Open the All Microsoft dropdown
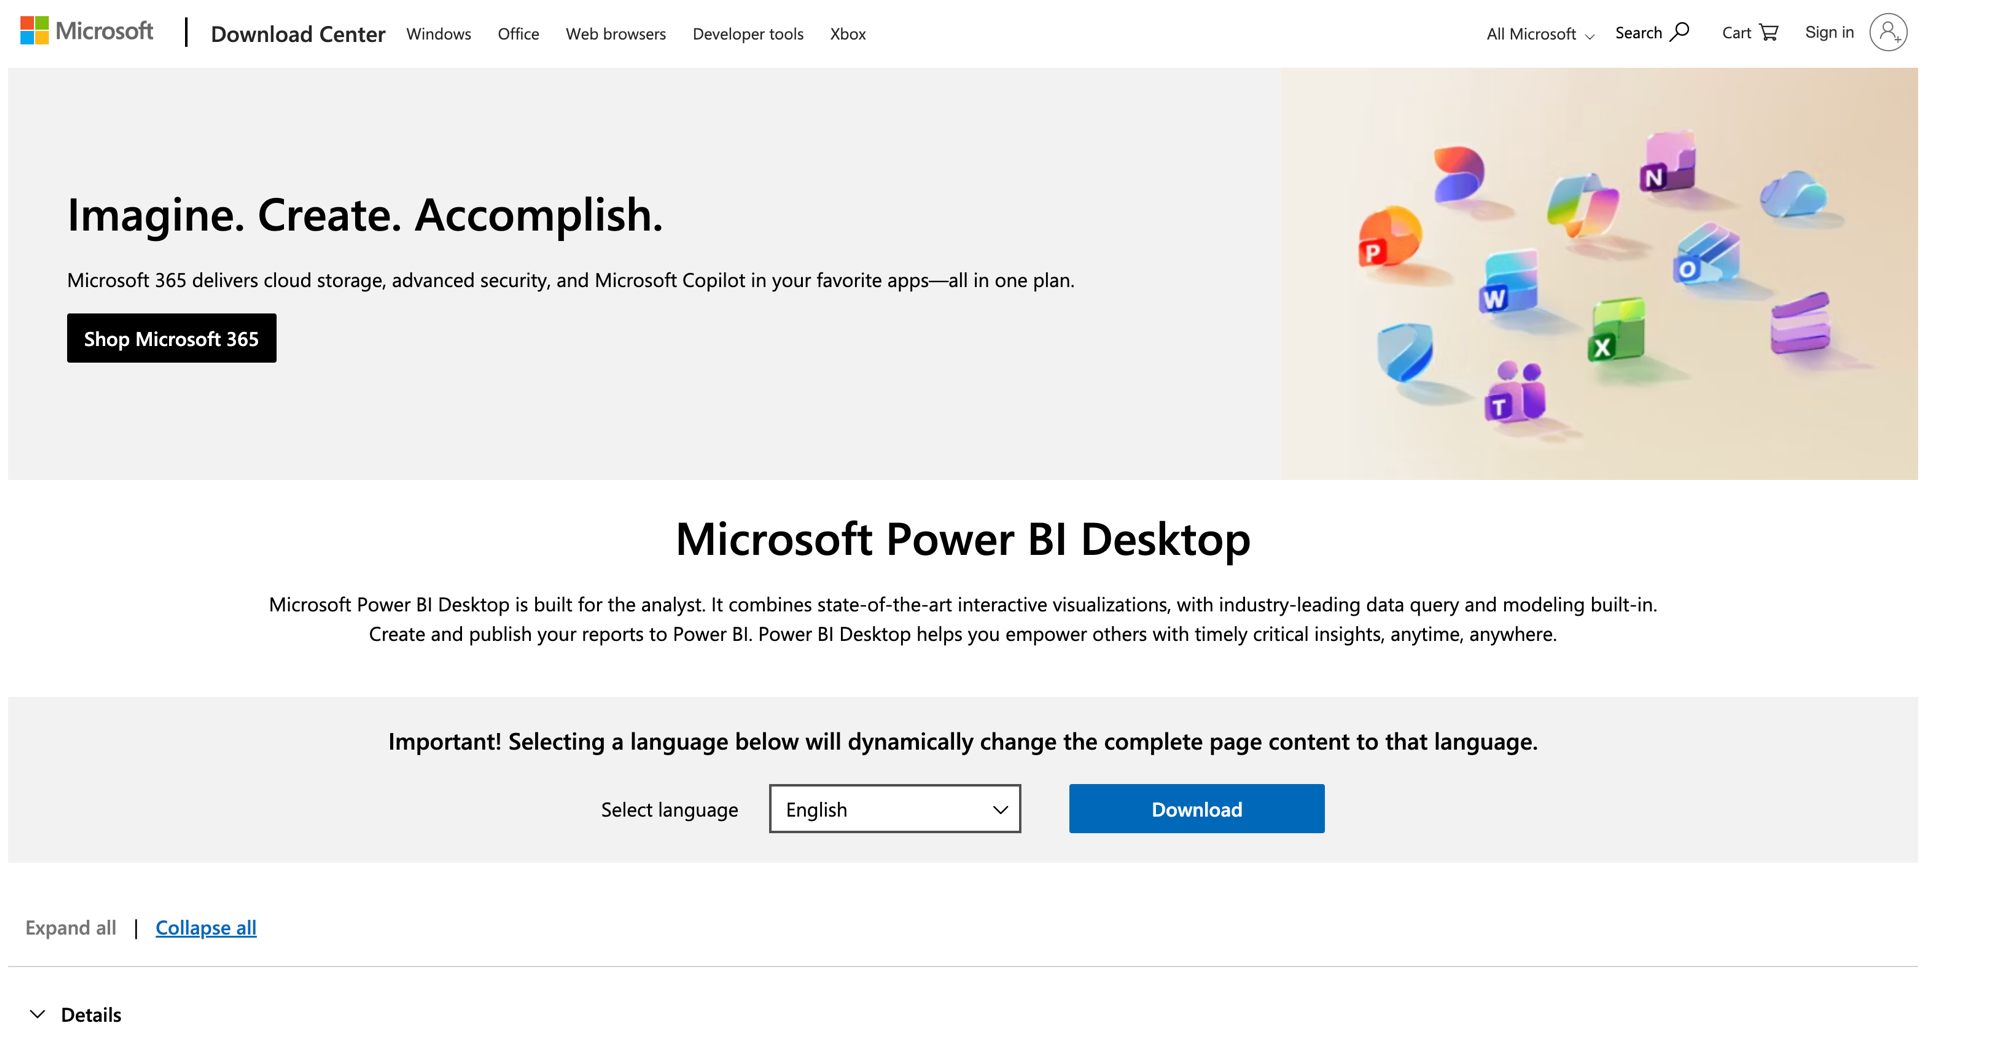 coord(1537,34)
